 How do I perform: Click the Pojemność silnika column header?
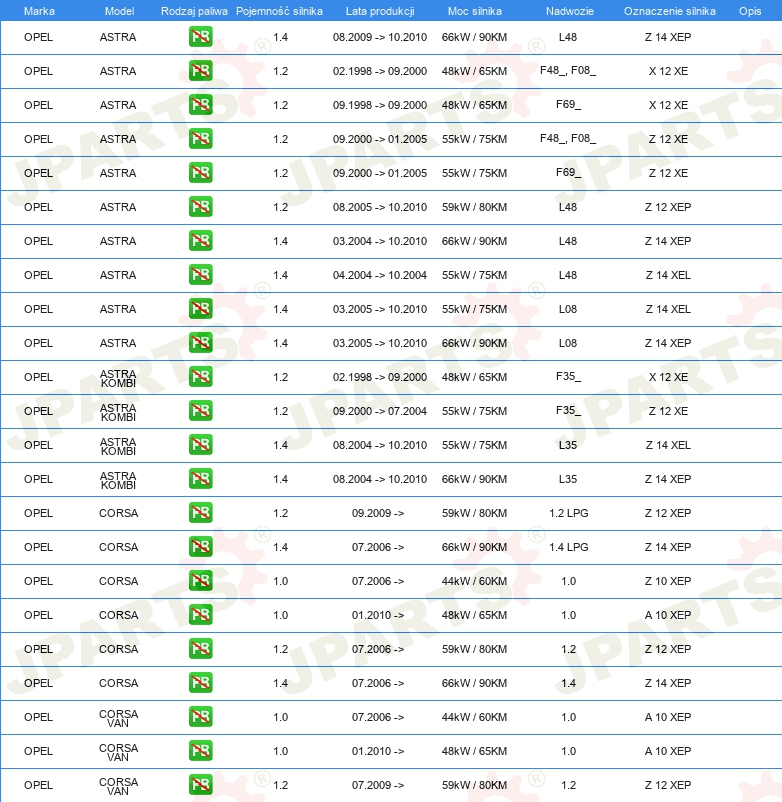point(279,10)
